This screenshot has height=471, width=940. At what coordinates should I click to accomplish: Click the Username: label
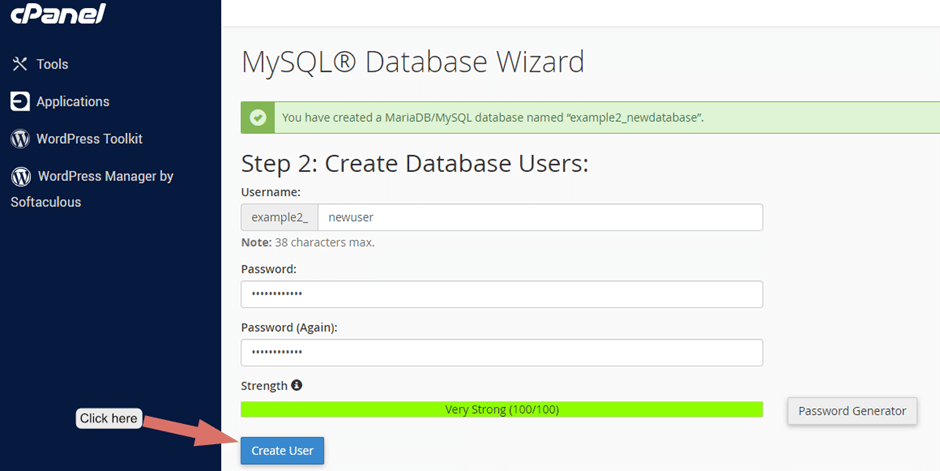pyautogui.click(x=270, y=192)
